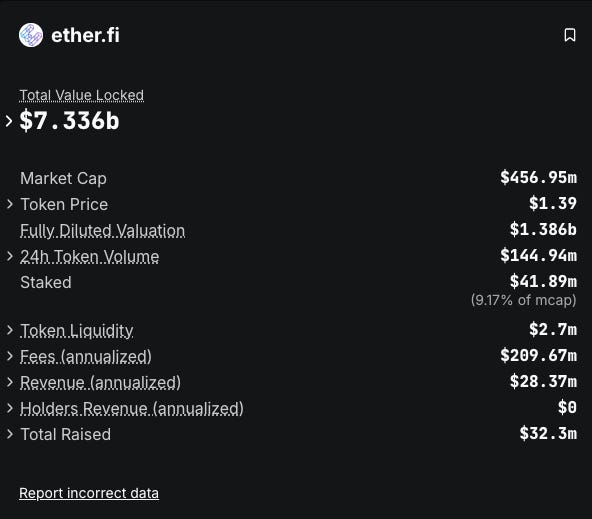
Task: Click the Market Cap value $456.95m
Action: tap(538, 177)
